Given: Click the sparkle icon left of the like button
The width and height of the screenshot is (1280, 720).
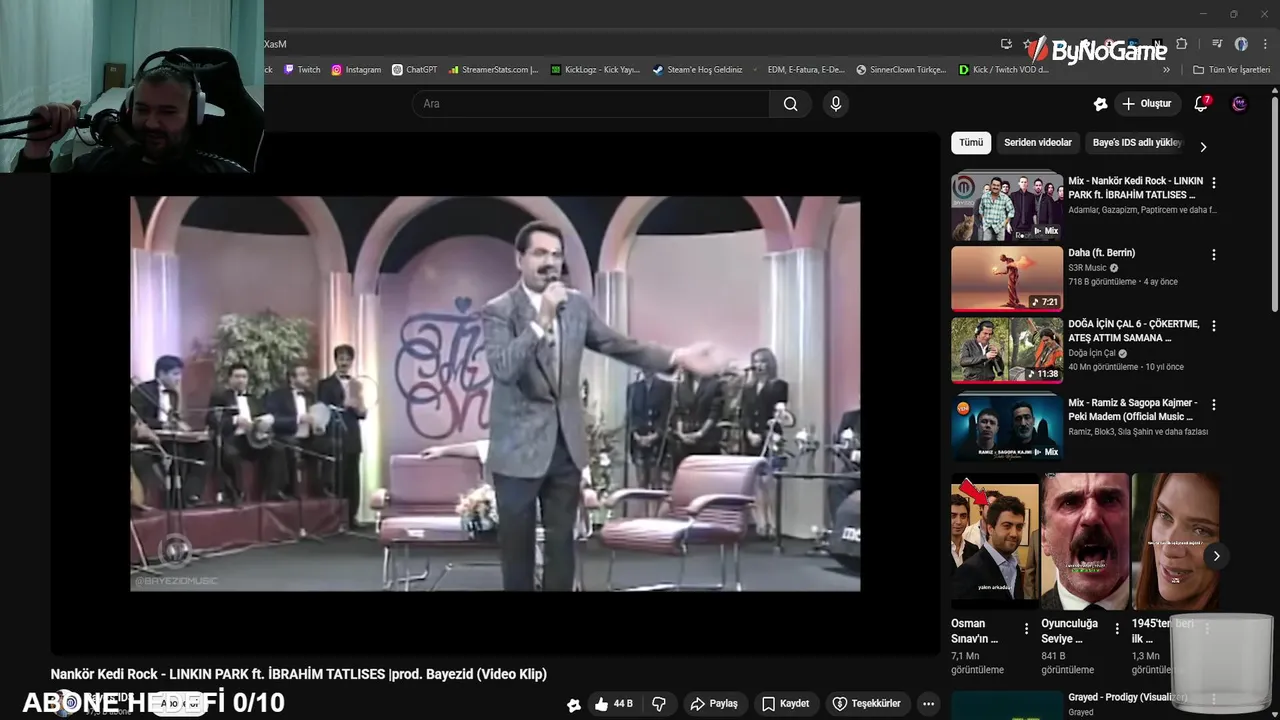Looking at the screenshot, I should pos(573,705).
